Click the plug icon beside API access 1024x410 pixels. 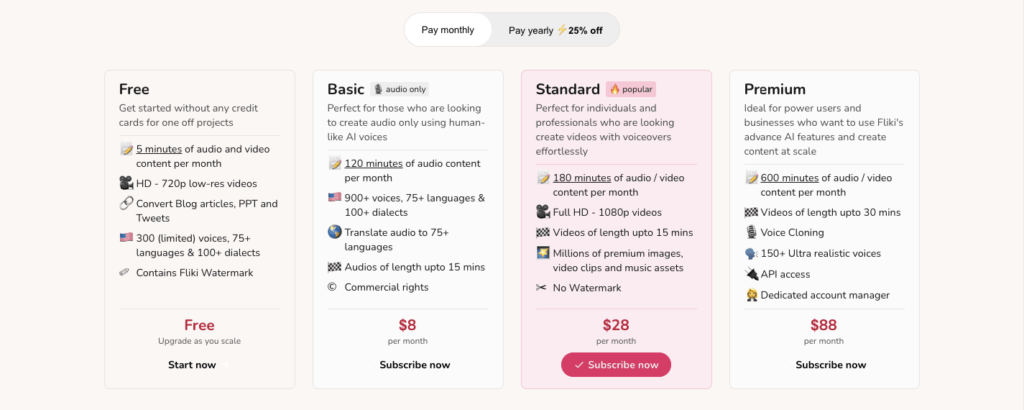[751, 274]
